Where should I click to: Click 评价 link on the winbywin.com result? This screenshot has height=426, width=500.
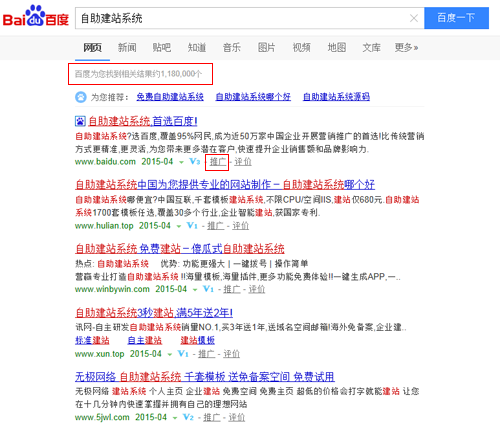(x=257, y=289)
